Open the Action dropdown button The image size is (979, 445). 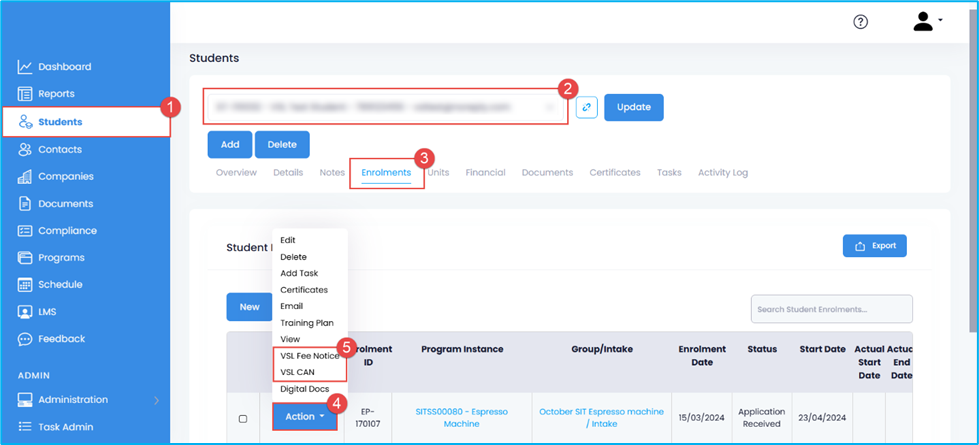[x=304, y=417]
